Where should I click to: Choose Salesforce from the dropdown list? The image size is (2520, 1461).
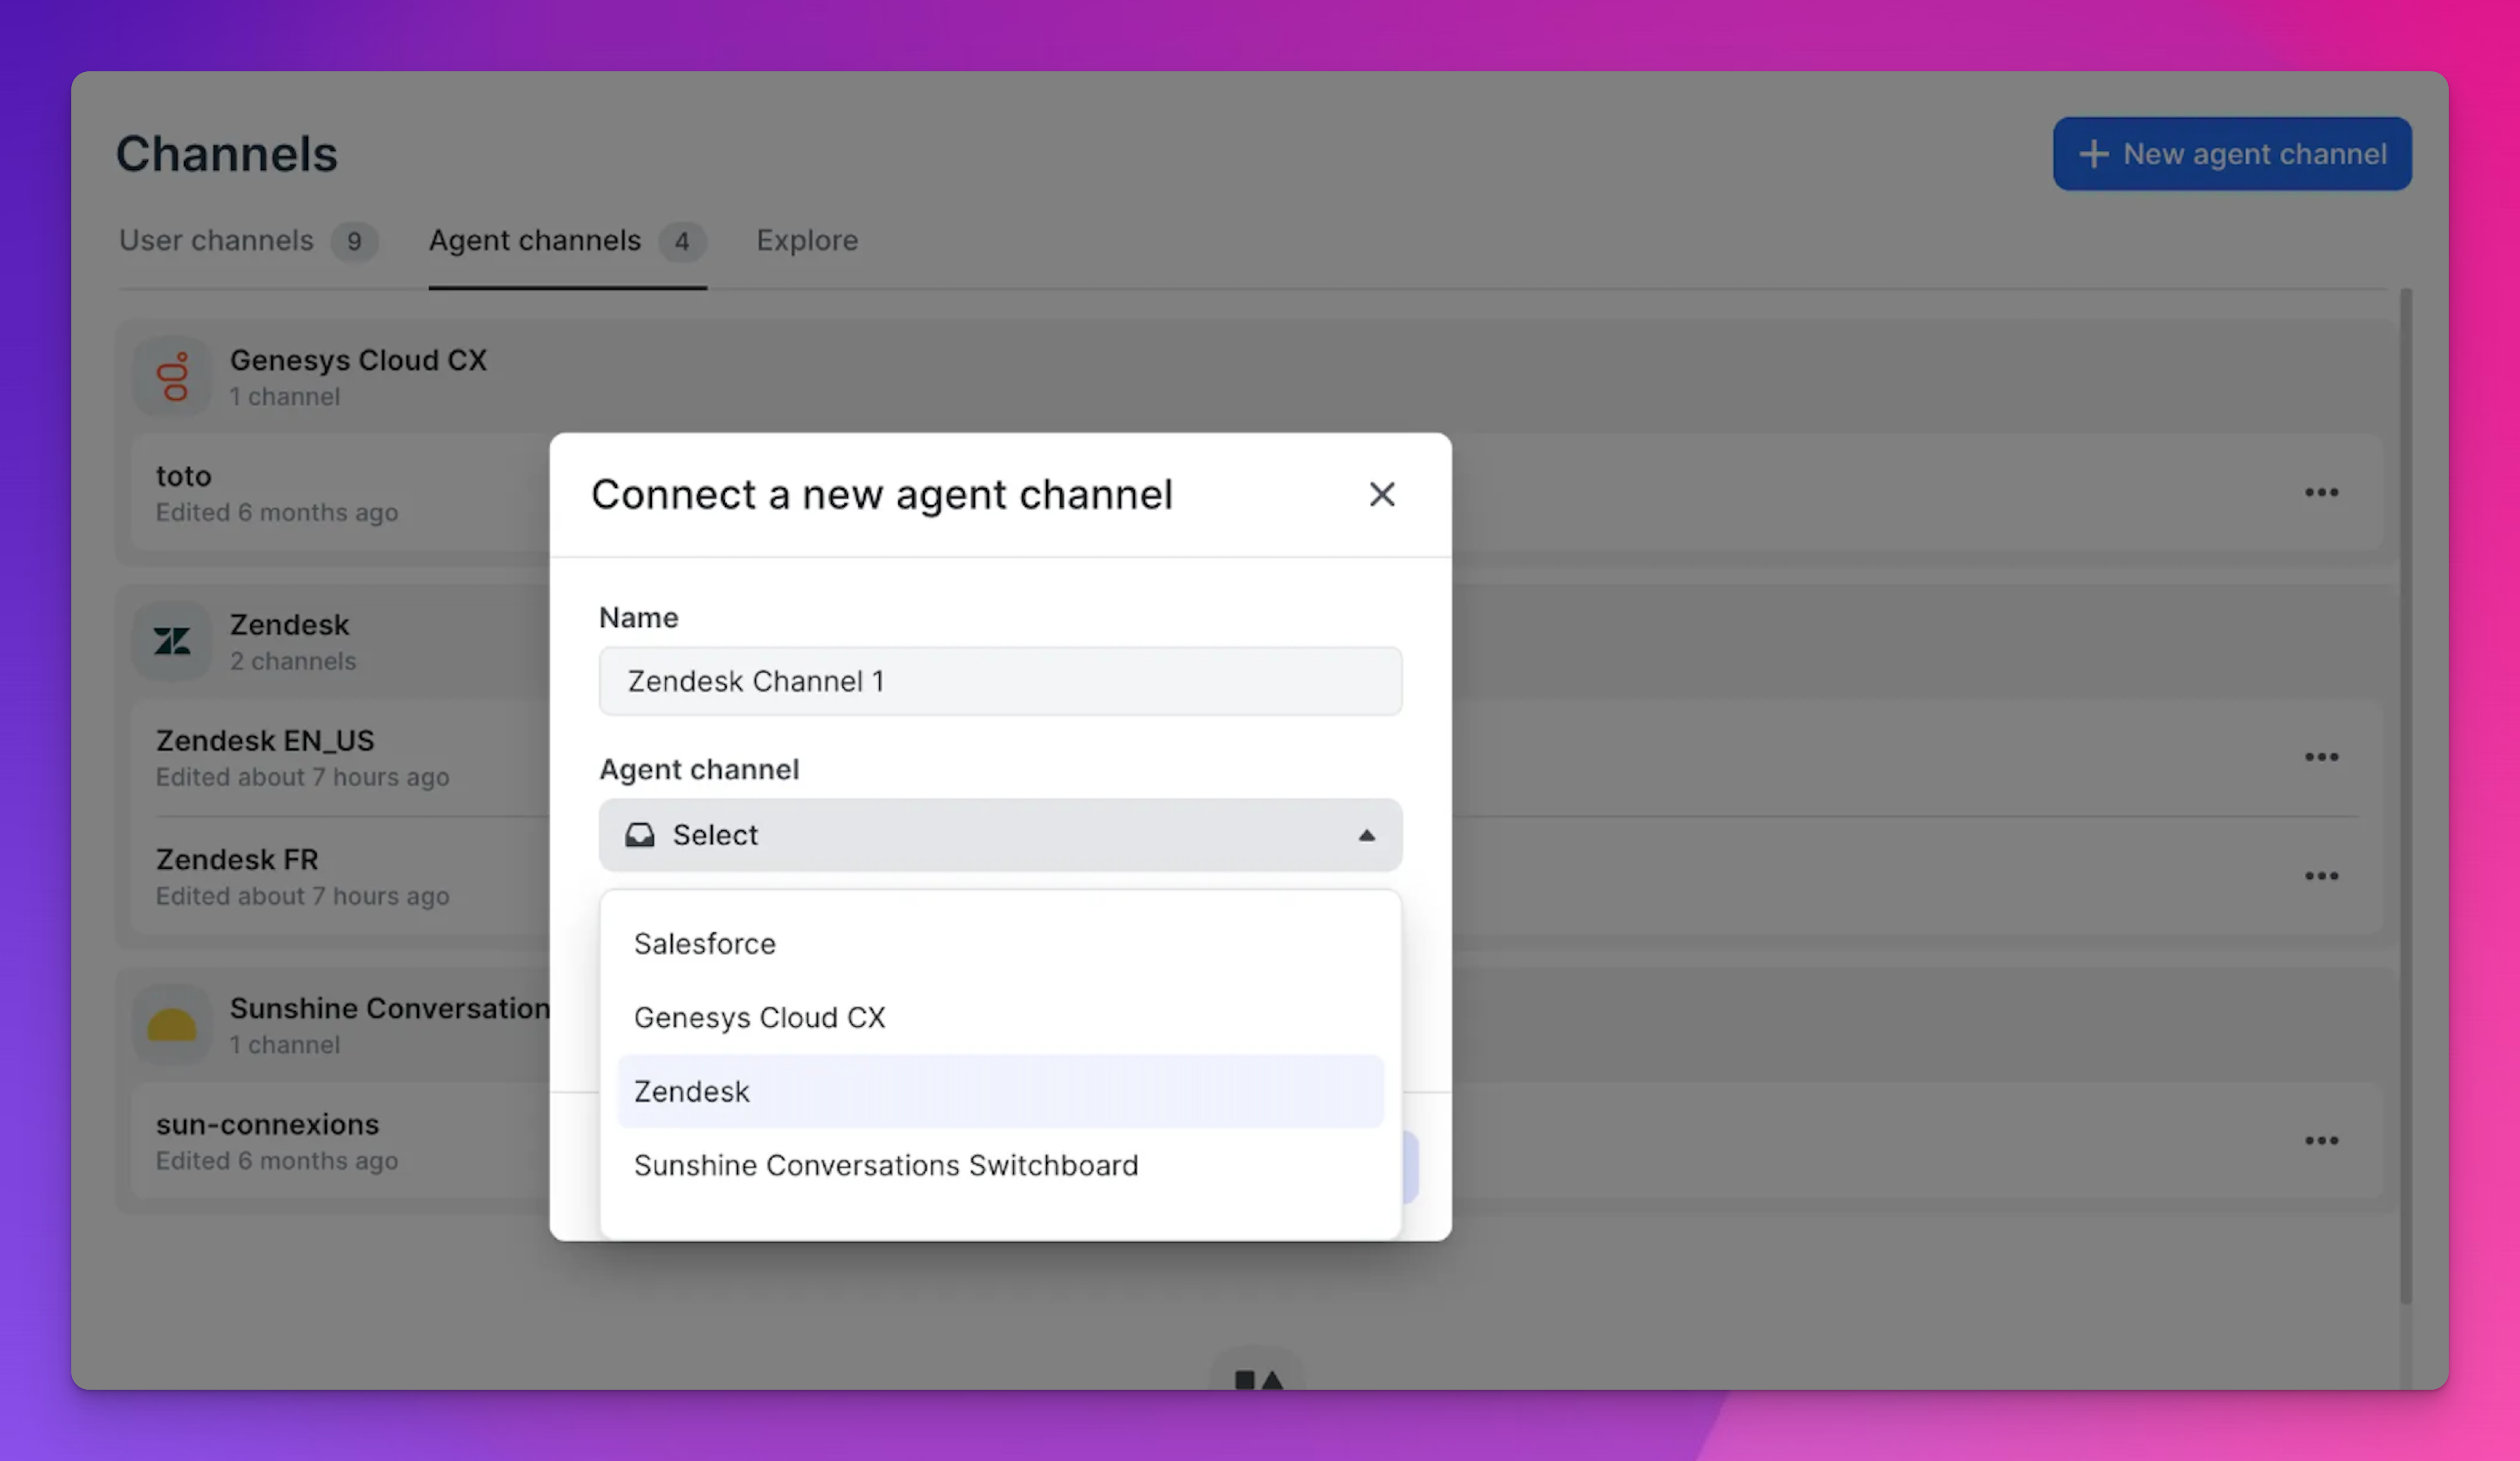point(705,943)
